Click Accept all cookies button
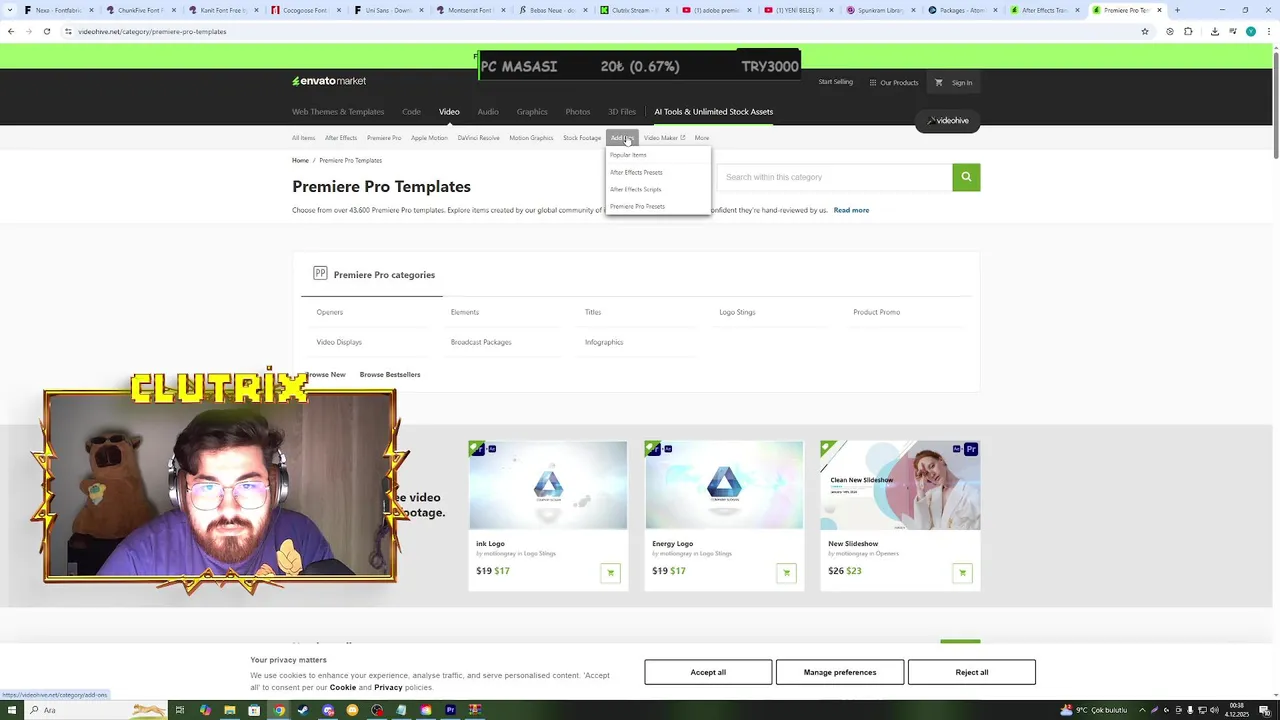Image resolution: width=1280 pixels, height=720 pixels. point(708,672)
